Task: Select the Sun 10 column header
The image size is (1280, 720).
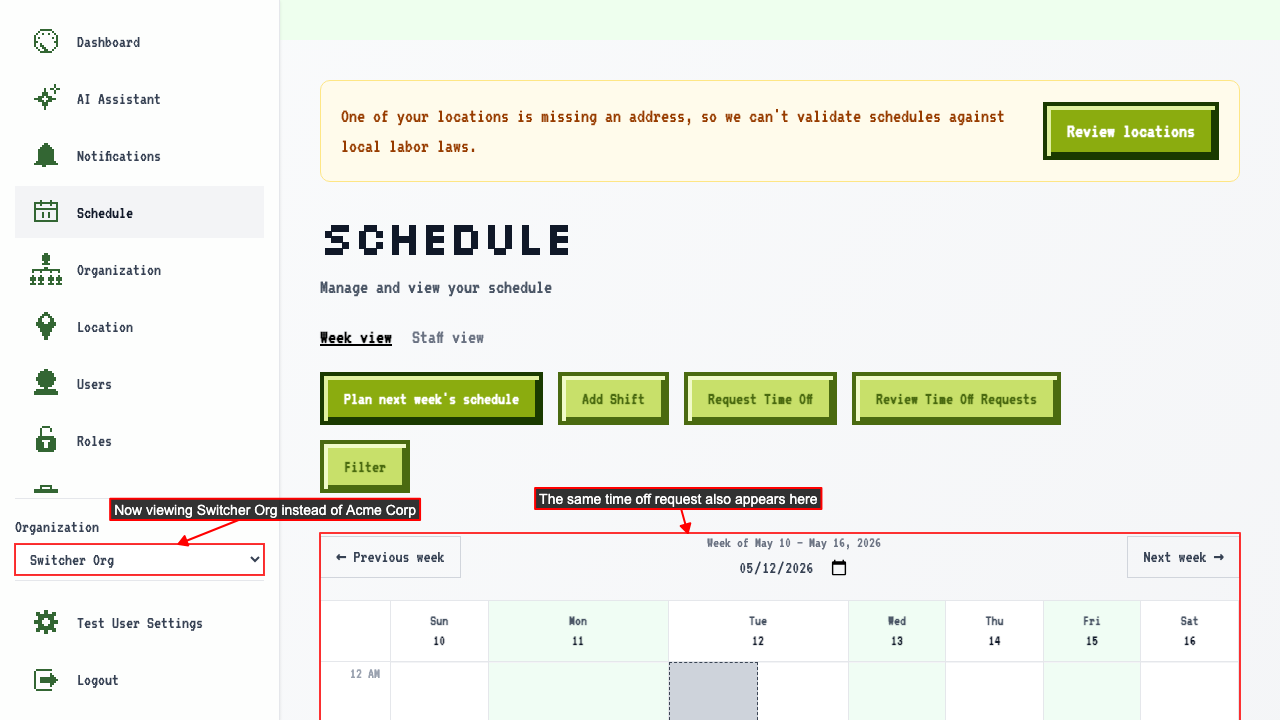Action: [x=439, y=631]
